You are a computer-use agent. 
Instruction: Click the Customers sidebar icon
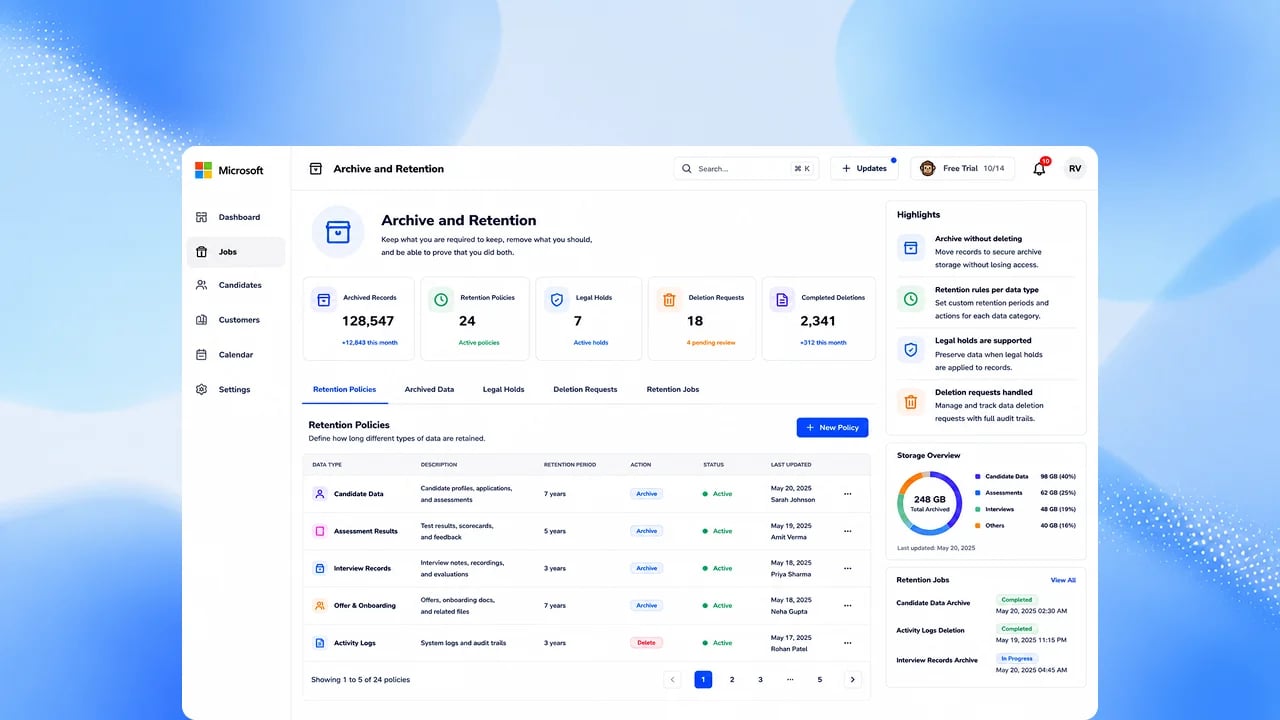(x=201, y=320)
